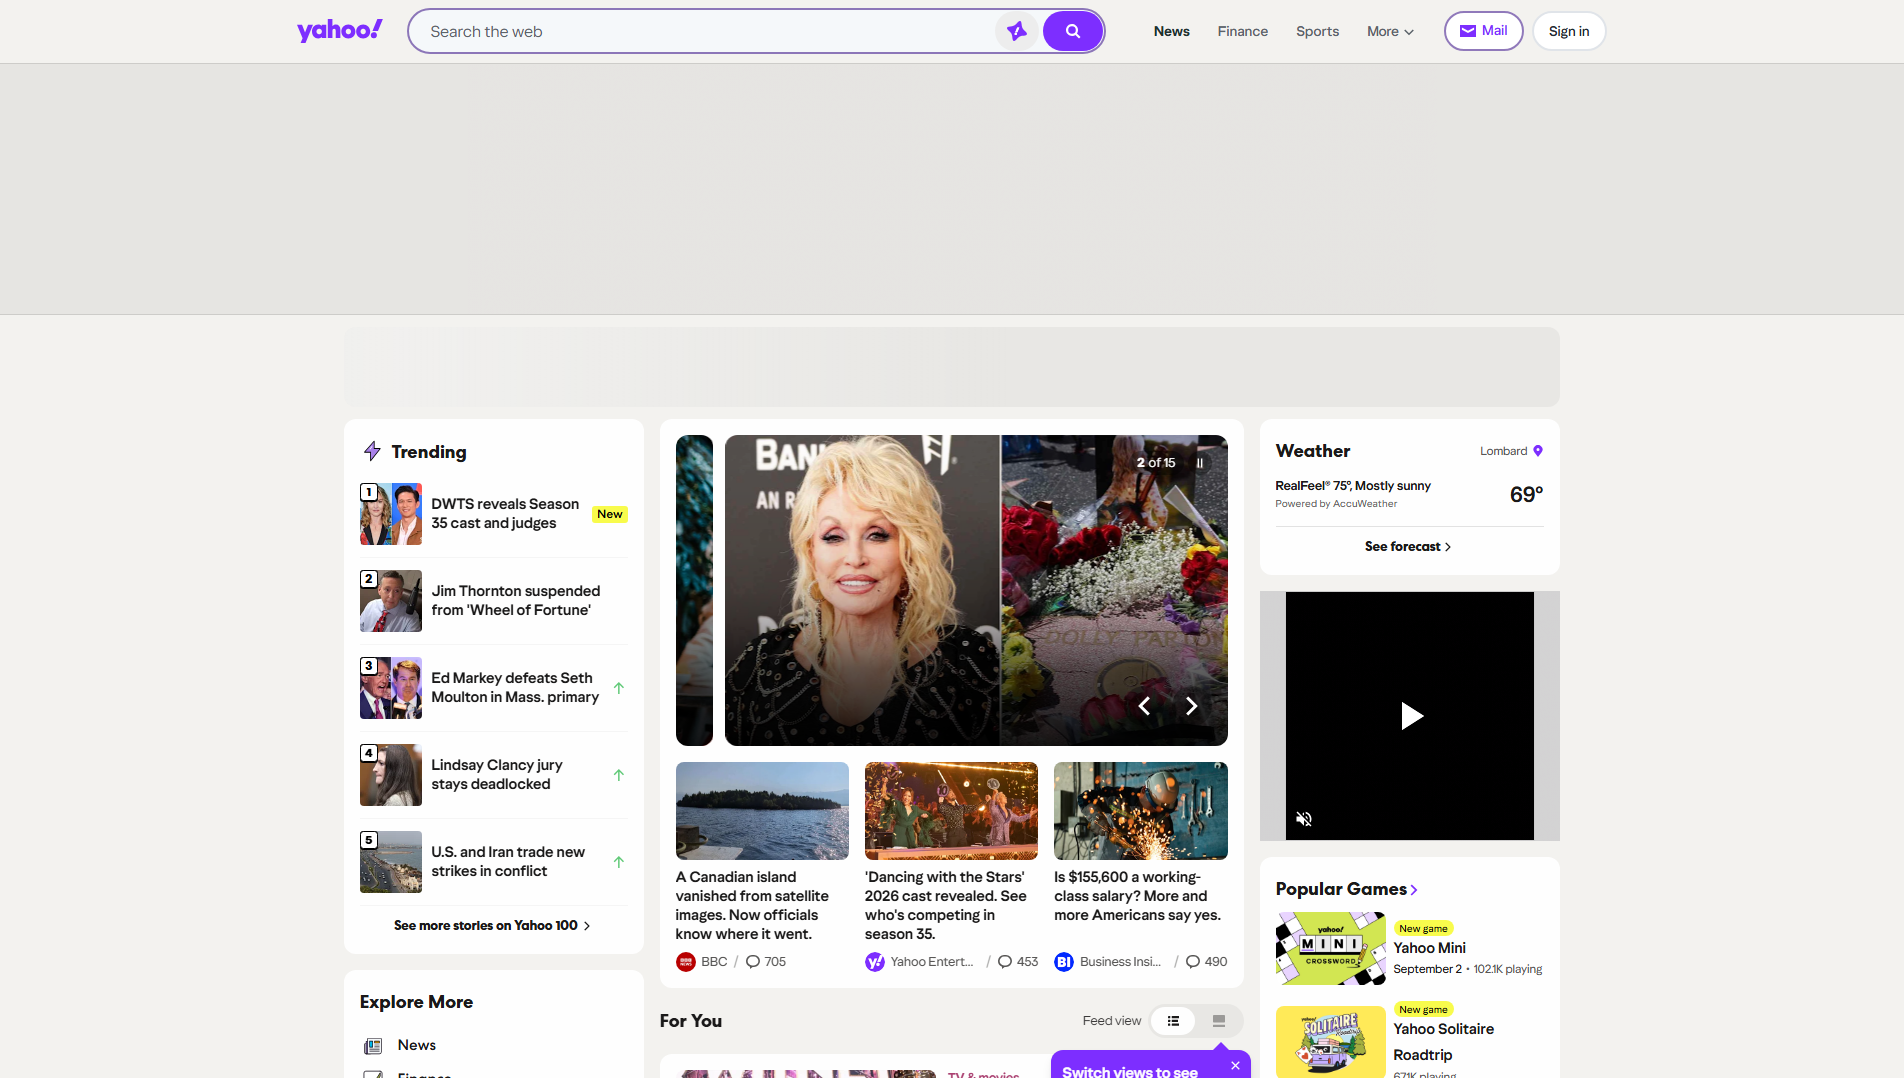Image resolution: width=1904 pixels, height=1078 pixels.
Task: Open the News tab in header
Action: 1171,31
